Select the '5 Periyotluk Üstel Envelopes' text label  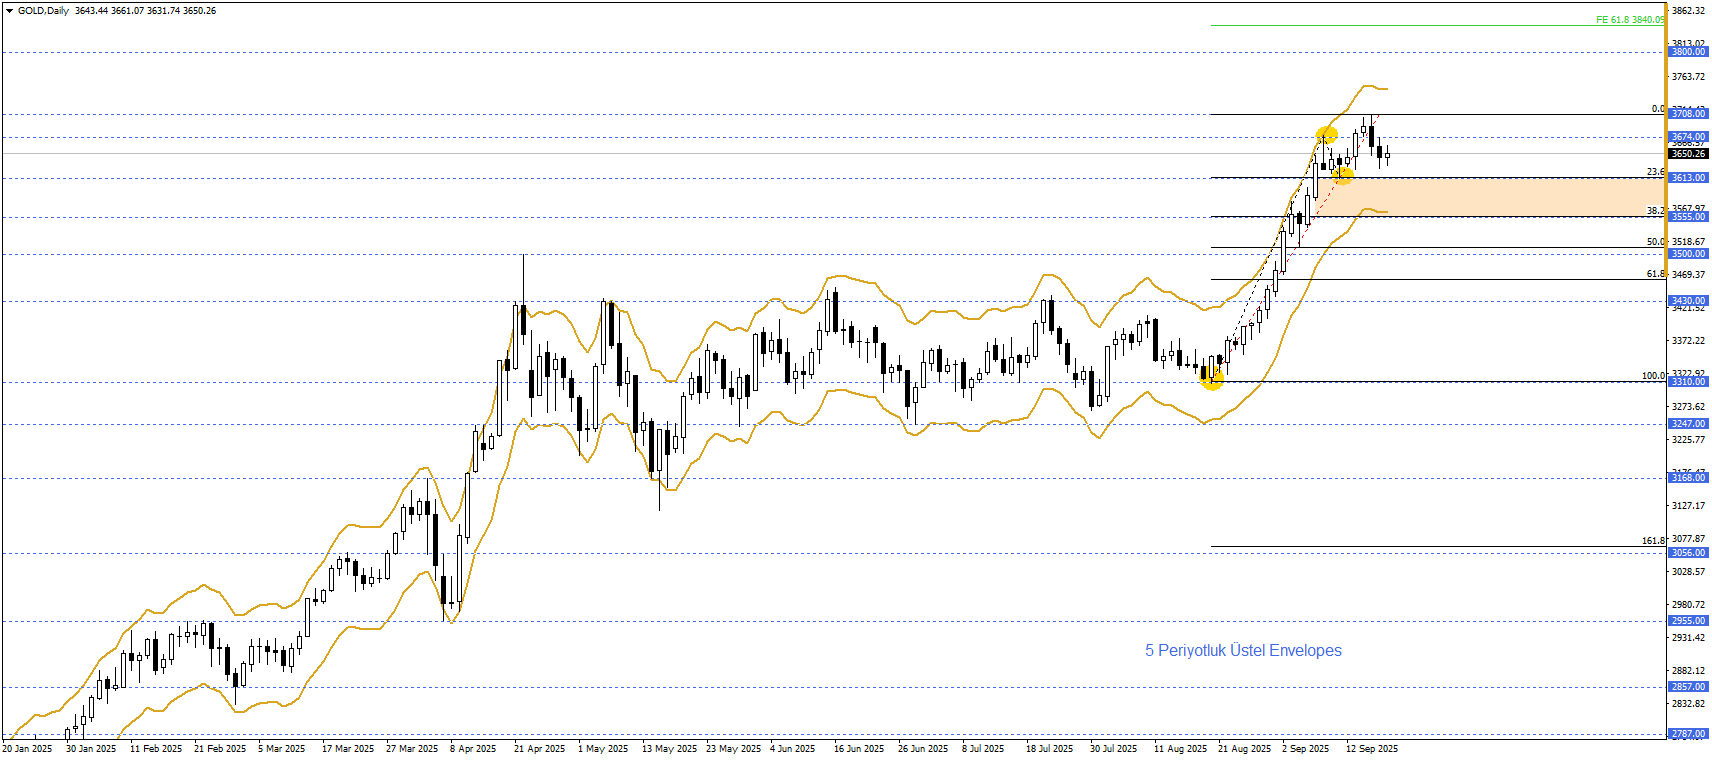click(1243, 651)
